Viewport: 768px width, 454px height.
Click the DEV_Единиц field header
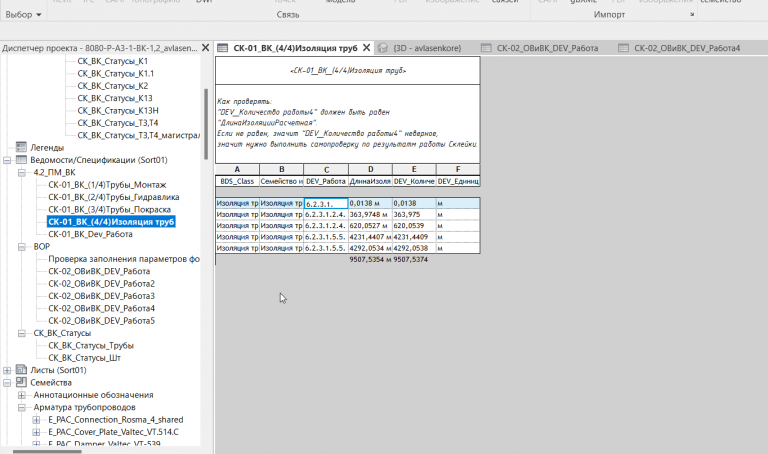(458, 181)
